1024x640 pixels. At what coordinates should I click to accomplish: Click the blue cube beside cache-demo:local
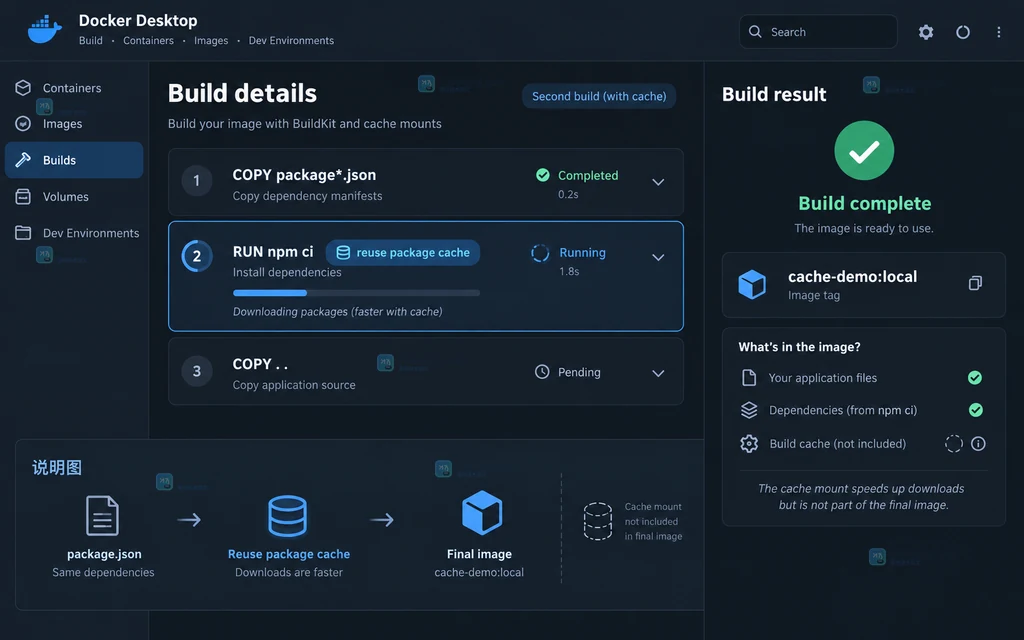[752, 284]
